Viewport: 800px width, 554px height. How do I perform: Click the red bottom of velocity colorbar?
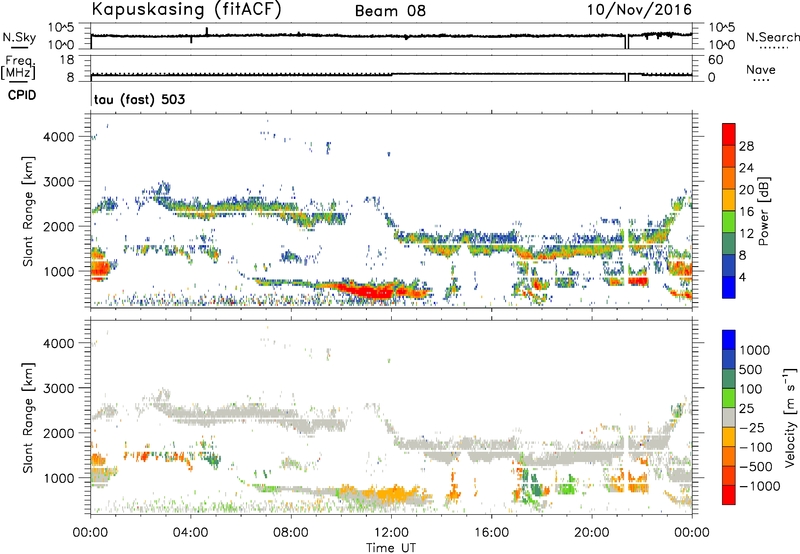tap(729, 495)
